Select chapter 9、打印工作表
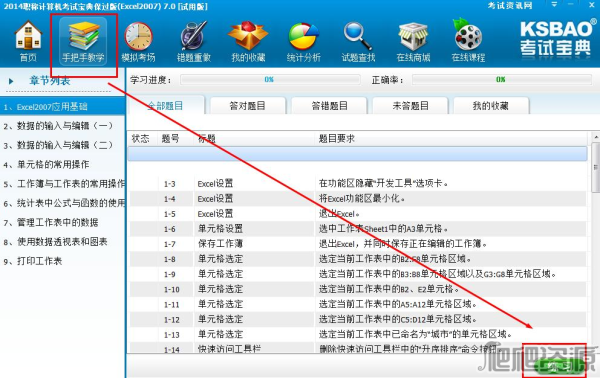600x378 pixels. coord(62,261)
